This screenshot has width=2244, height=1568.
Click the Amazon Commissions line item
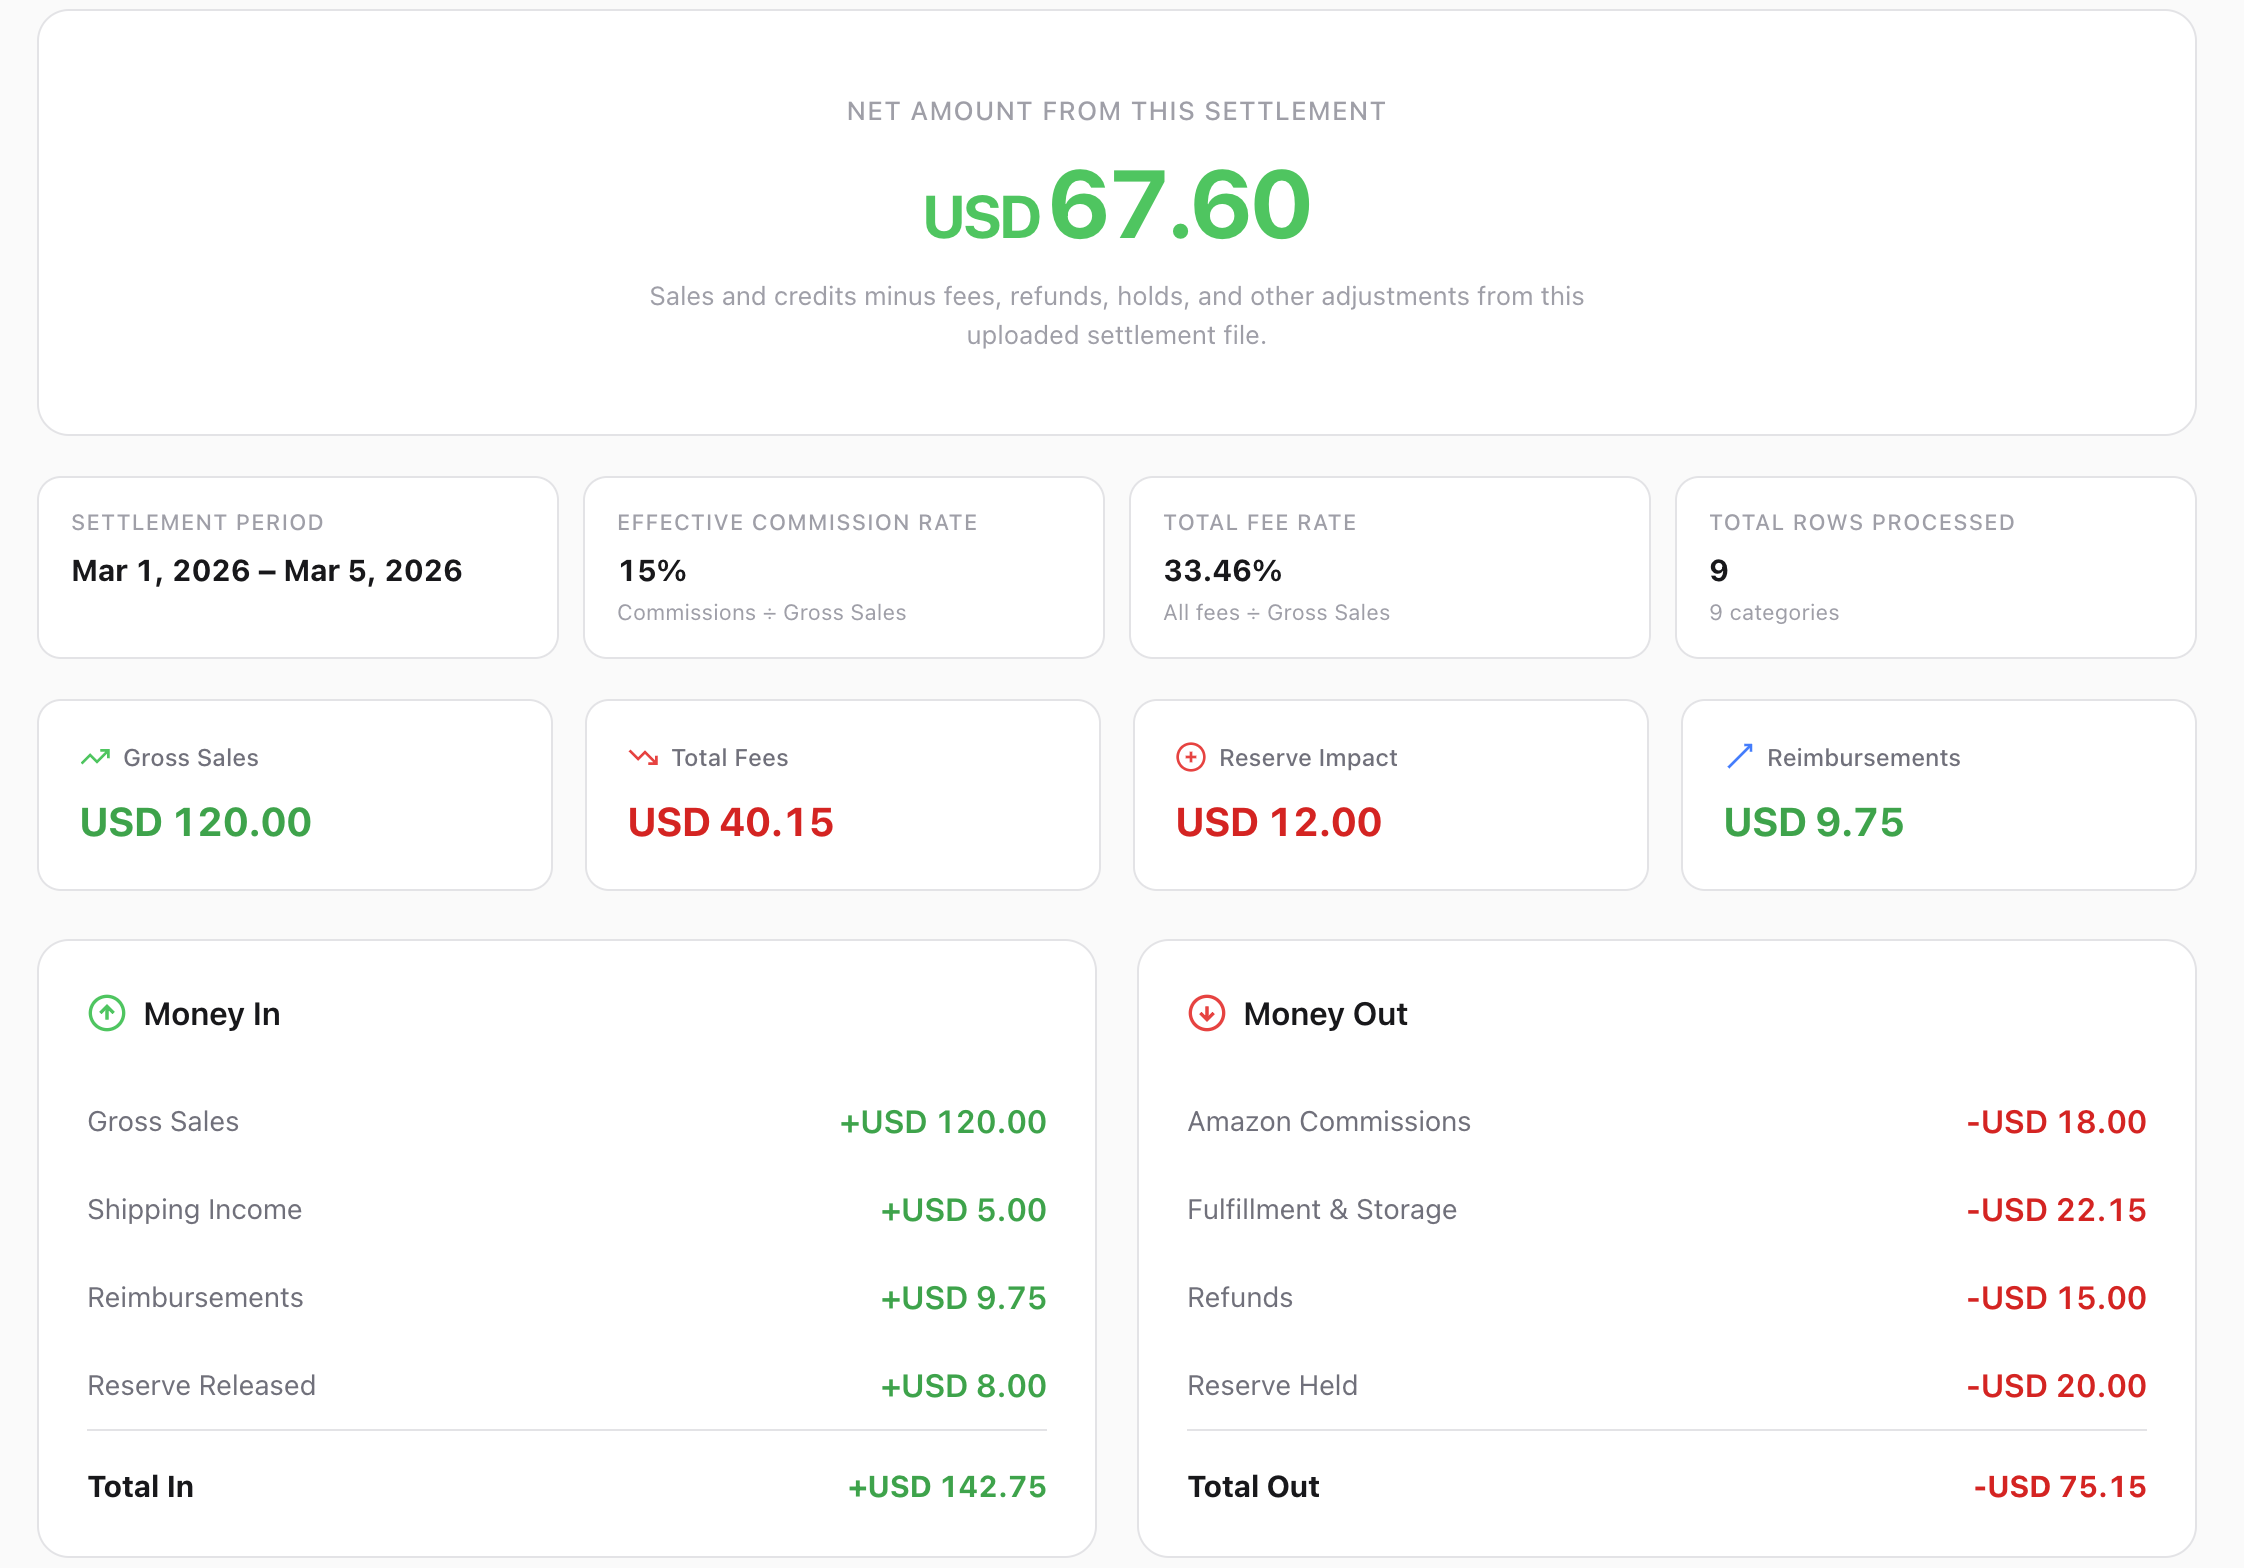tap(1329, 1121)
